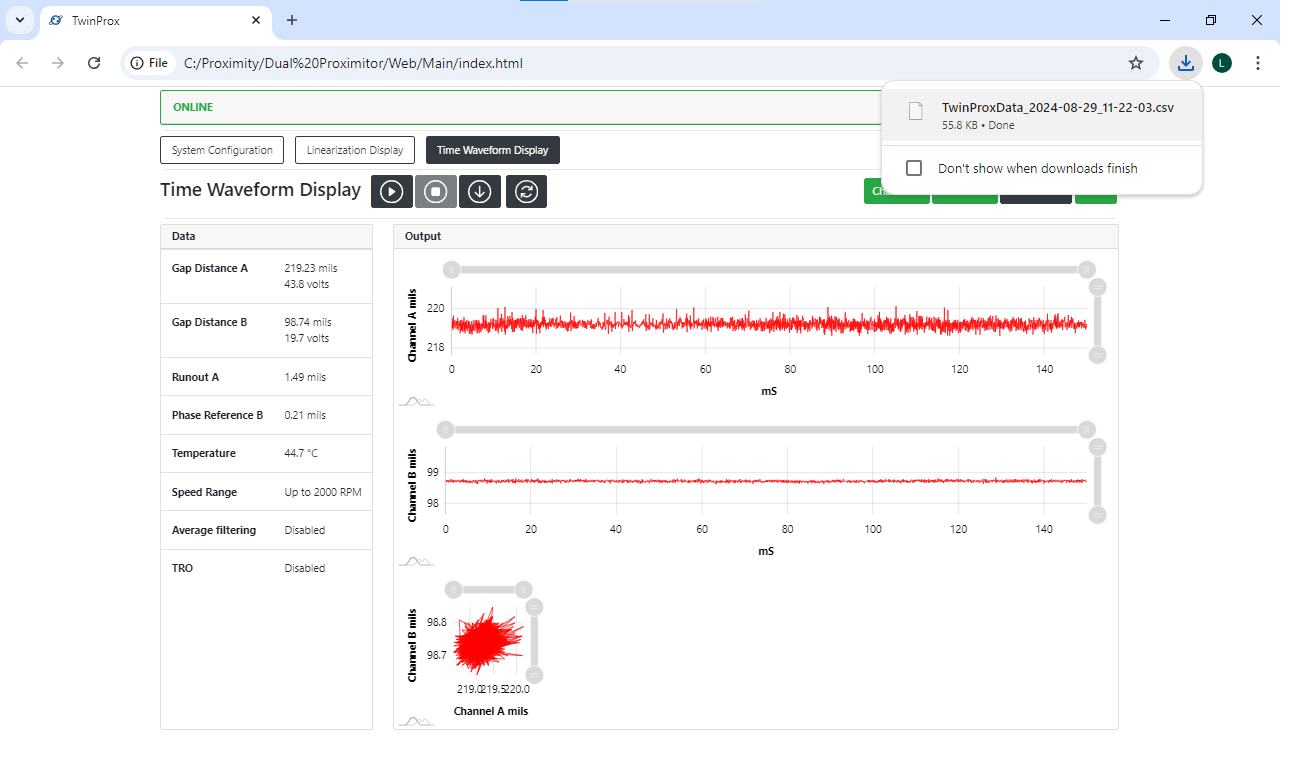
Task: Tick Don't show when downloads finish
Action: click(x=913, y=168)
